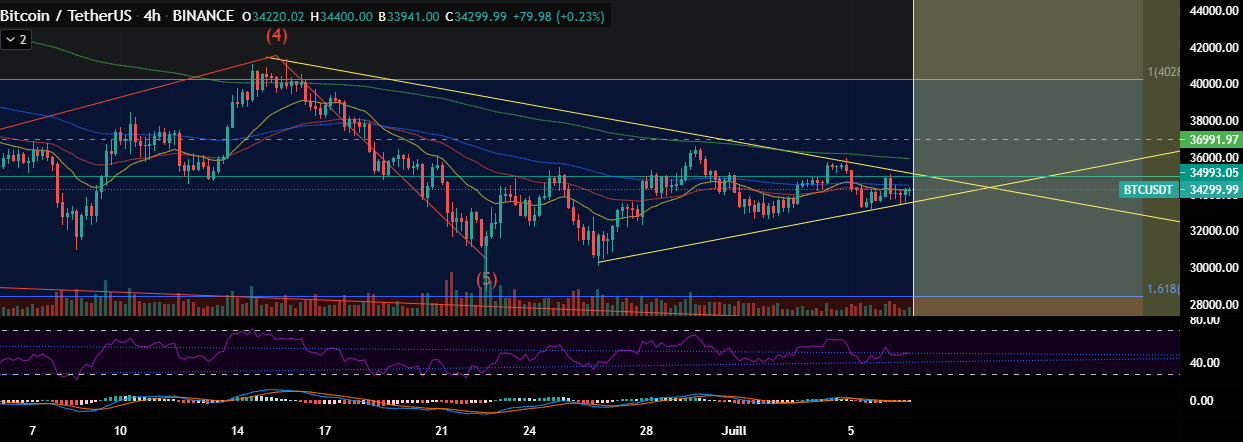The height and width of the screenshot is (442, 1243).
Task: Click date 21 on the time axis
Action: (x=443, y=431)
